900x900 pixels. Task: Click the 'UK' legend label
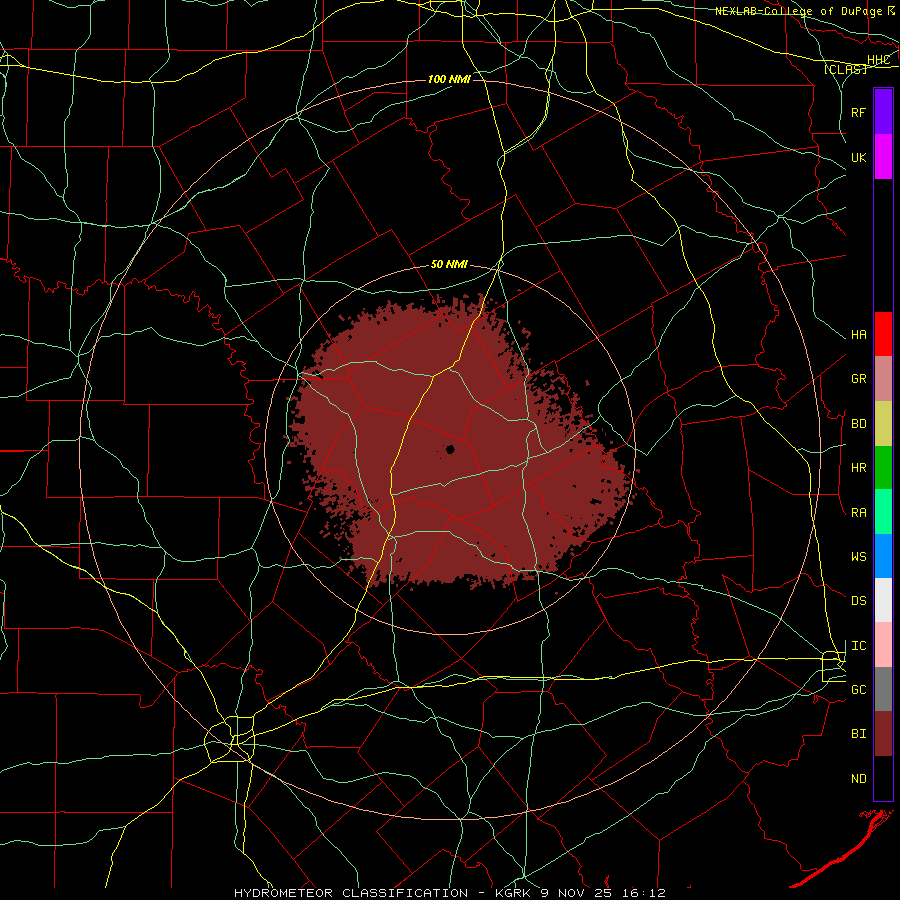pyautogui.click(x=859, y=157)
